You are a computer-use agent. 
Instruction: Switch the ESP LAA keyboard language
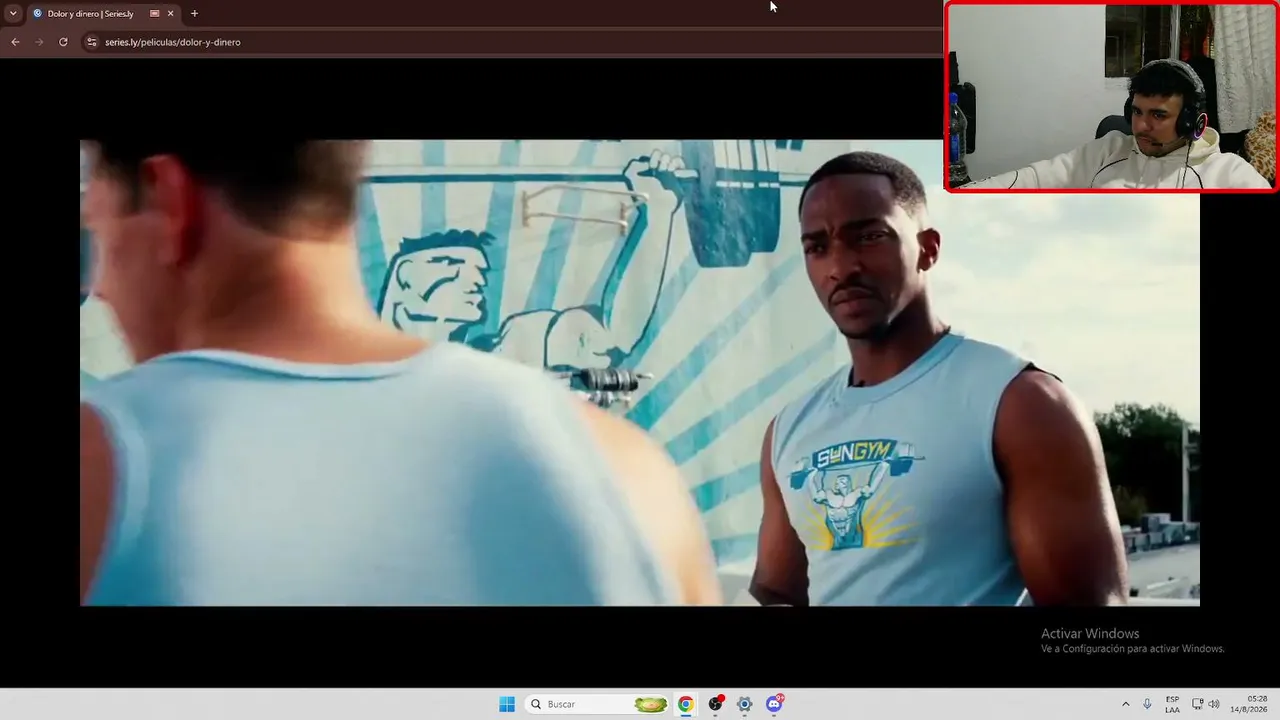point(1172,704)
